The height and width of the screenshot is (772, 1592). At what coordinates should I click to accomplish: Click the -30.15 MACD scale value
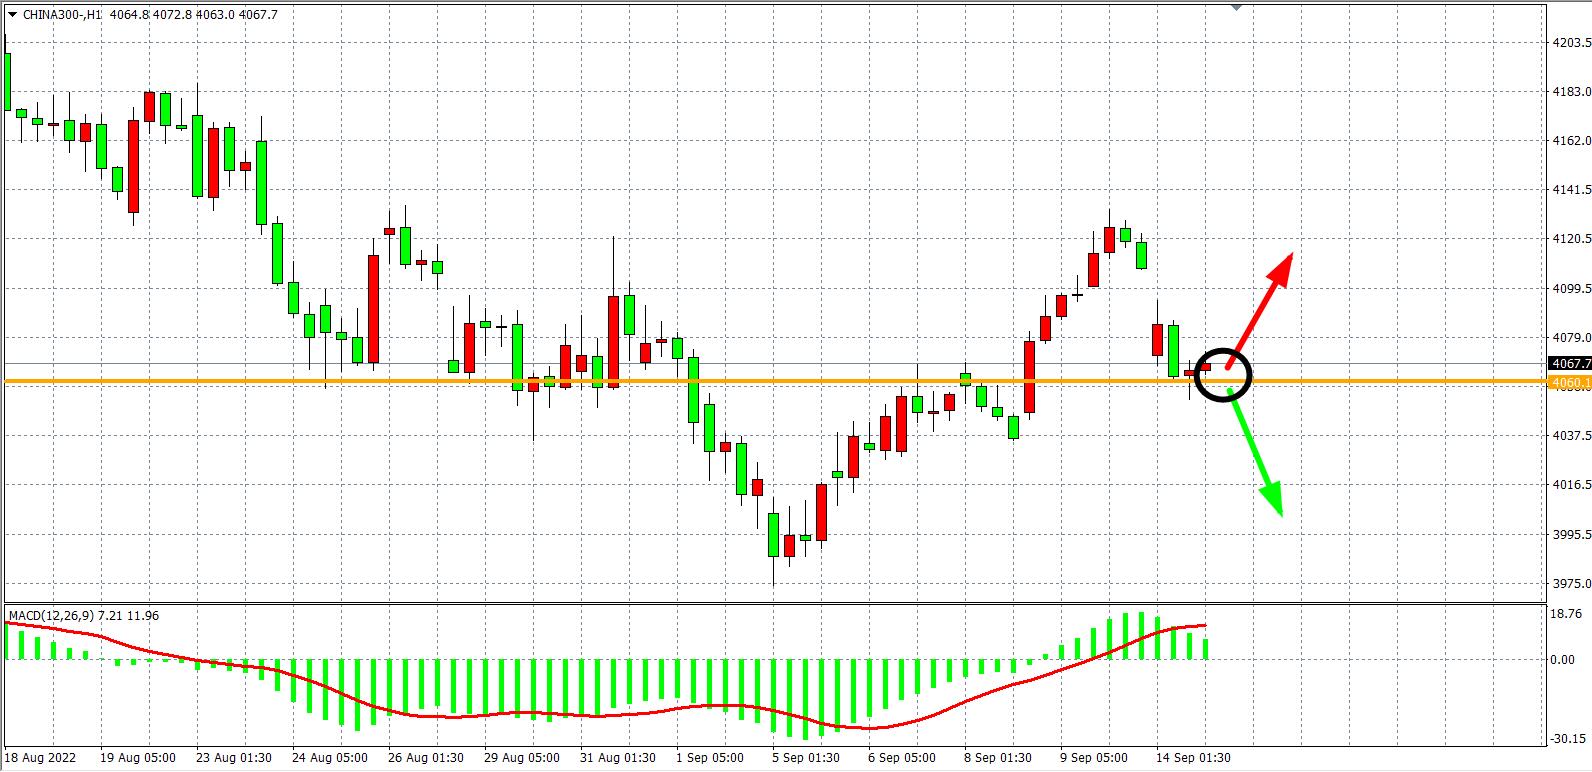click(x=1567, y=740)
